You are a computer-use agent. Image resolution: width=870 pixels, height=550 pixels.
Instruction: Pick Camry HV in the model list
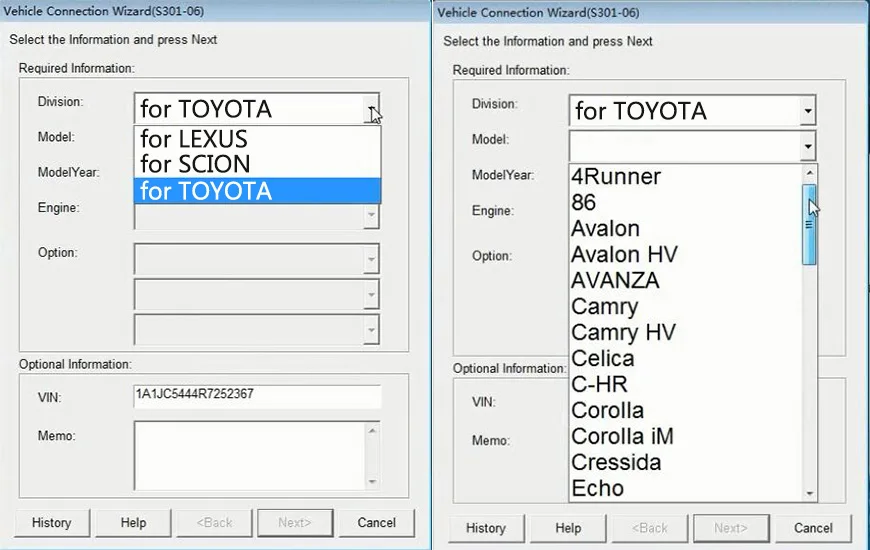pos(686,332)
